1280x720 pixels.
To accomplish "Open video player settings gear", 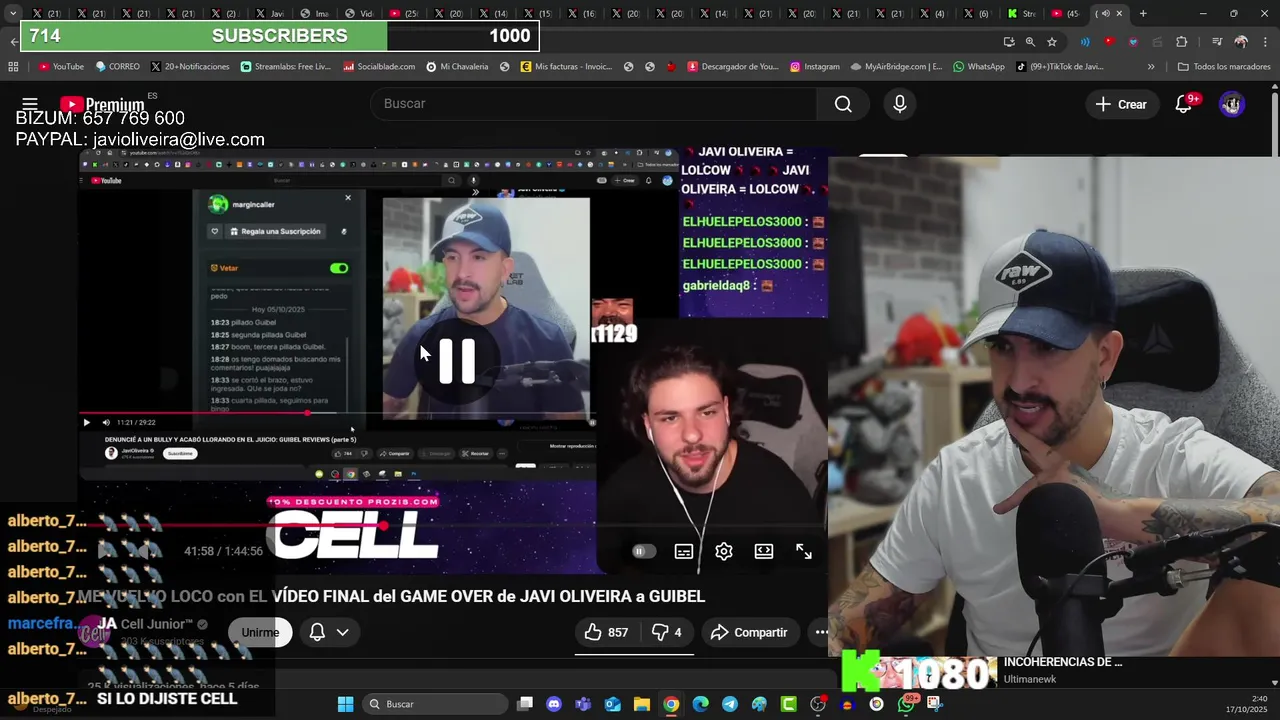I will [724, 551].
